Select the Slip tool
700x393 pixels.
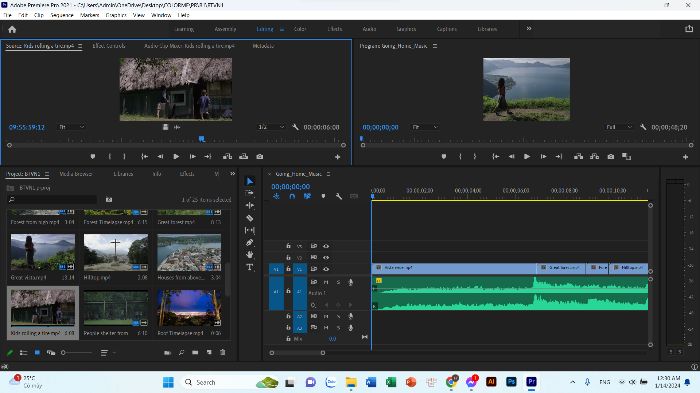(250, 230)
